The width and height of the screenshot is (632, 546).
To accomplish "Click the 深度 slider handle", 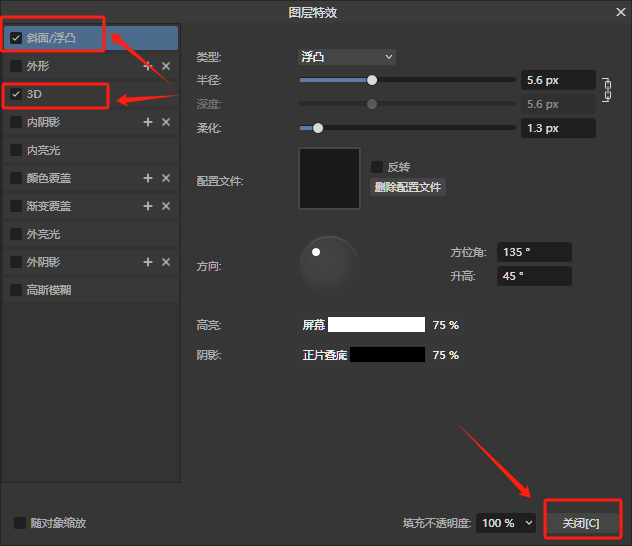I will pos(372,104).
